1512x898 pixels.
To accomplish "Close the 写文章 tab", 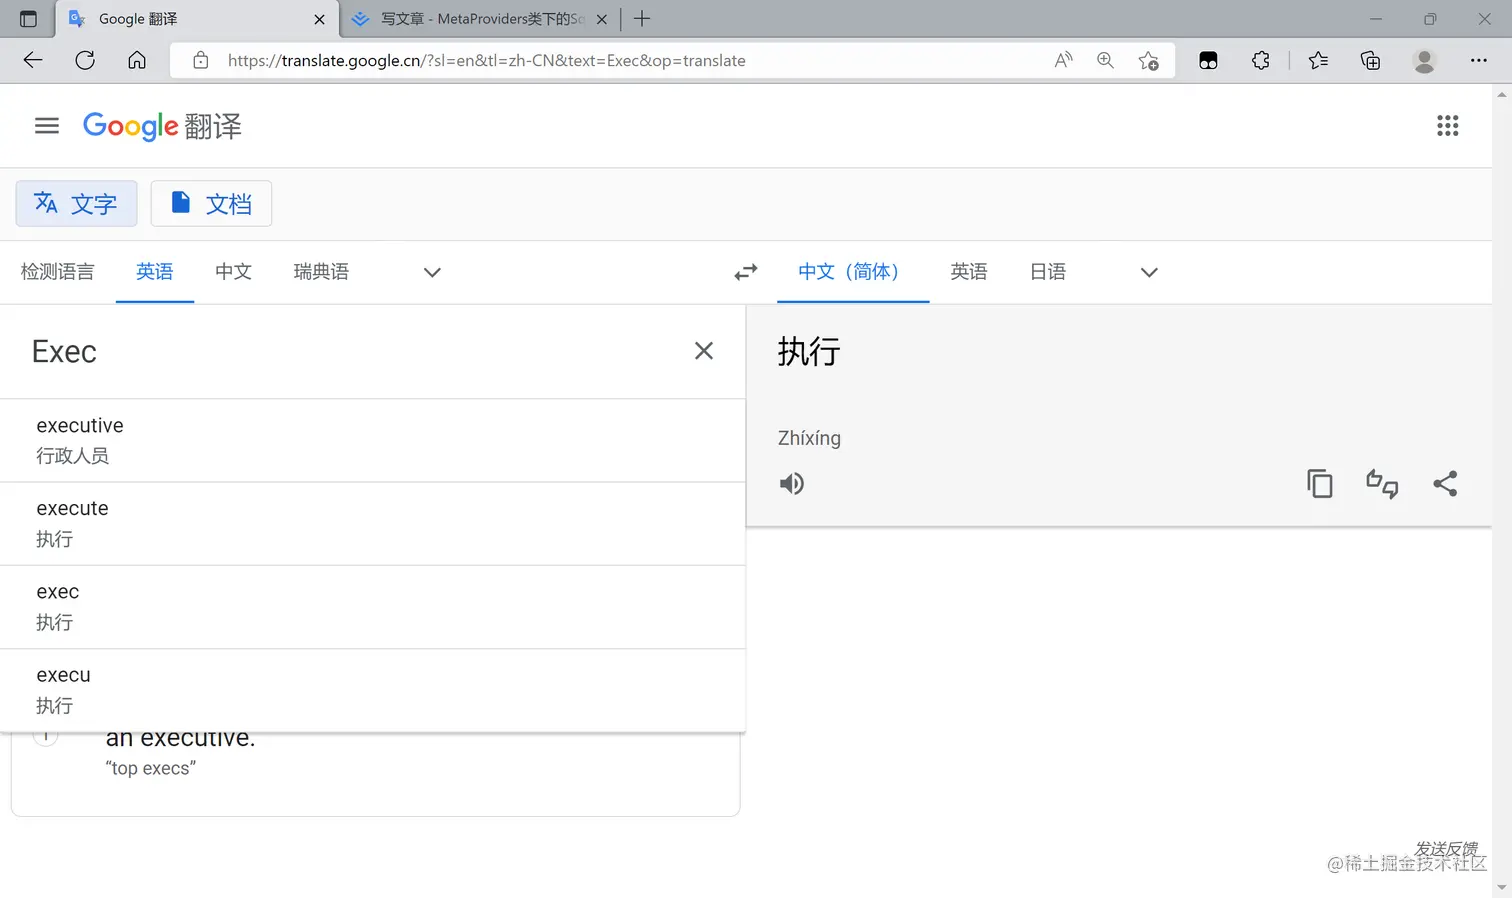I will (602, 19).
